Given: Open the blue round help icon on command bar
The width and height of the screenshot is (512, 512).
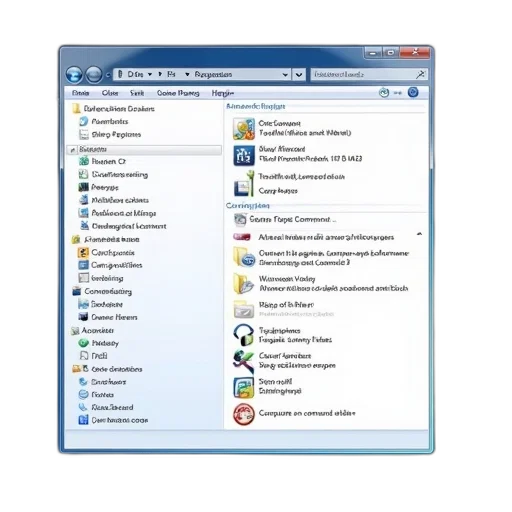Looking at the screenshot, I should coord(413,92).
